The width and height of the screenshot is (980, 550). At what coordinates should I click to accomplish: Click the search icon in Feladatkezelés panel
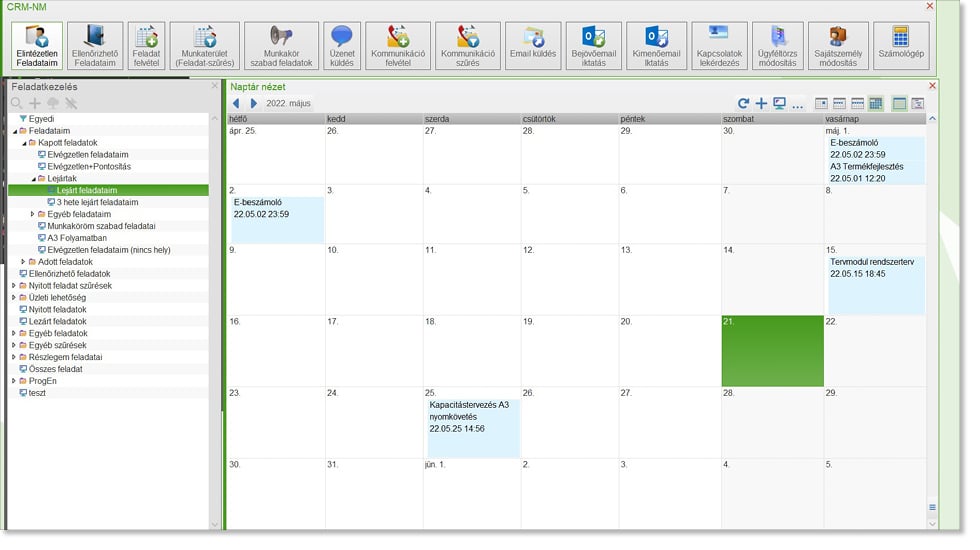click(x=17, y=103)
